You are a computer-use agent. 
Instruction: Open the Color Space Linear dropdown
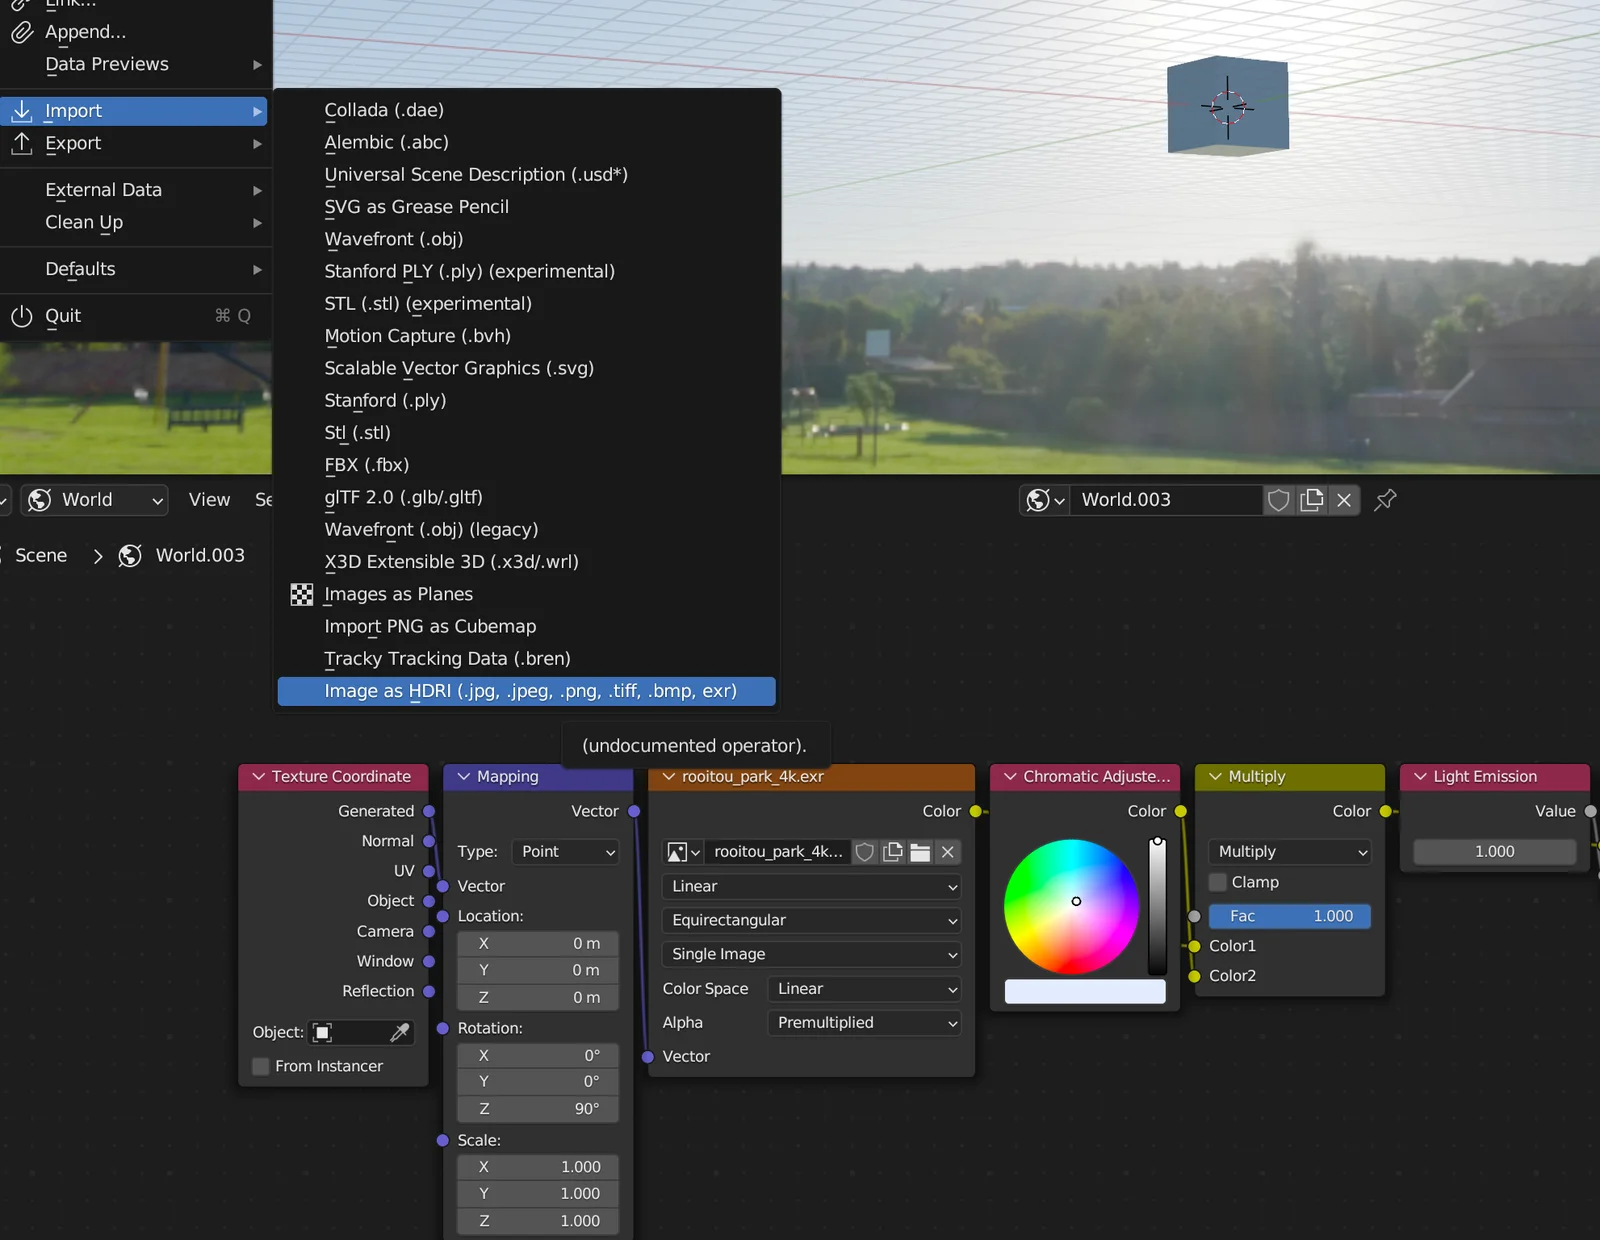(863, 988)
